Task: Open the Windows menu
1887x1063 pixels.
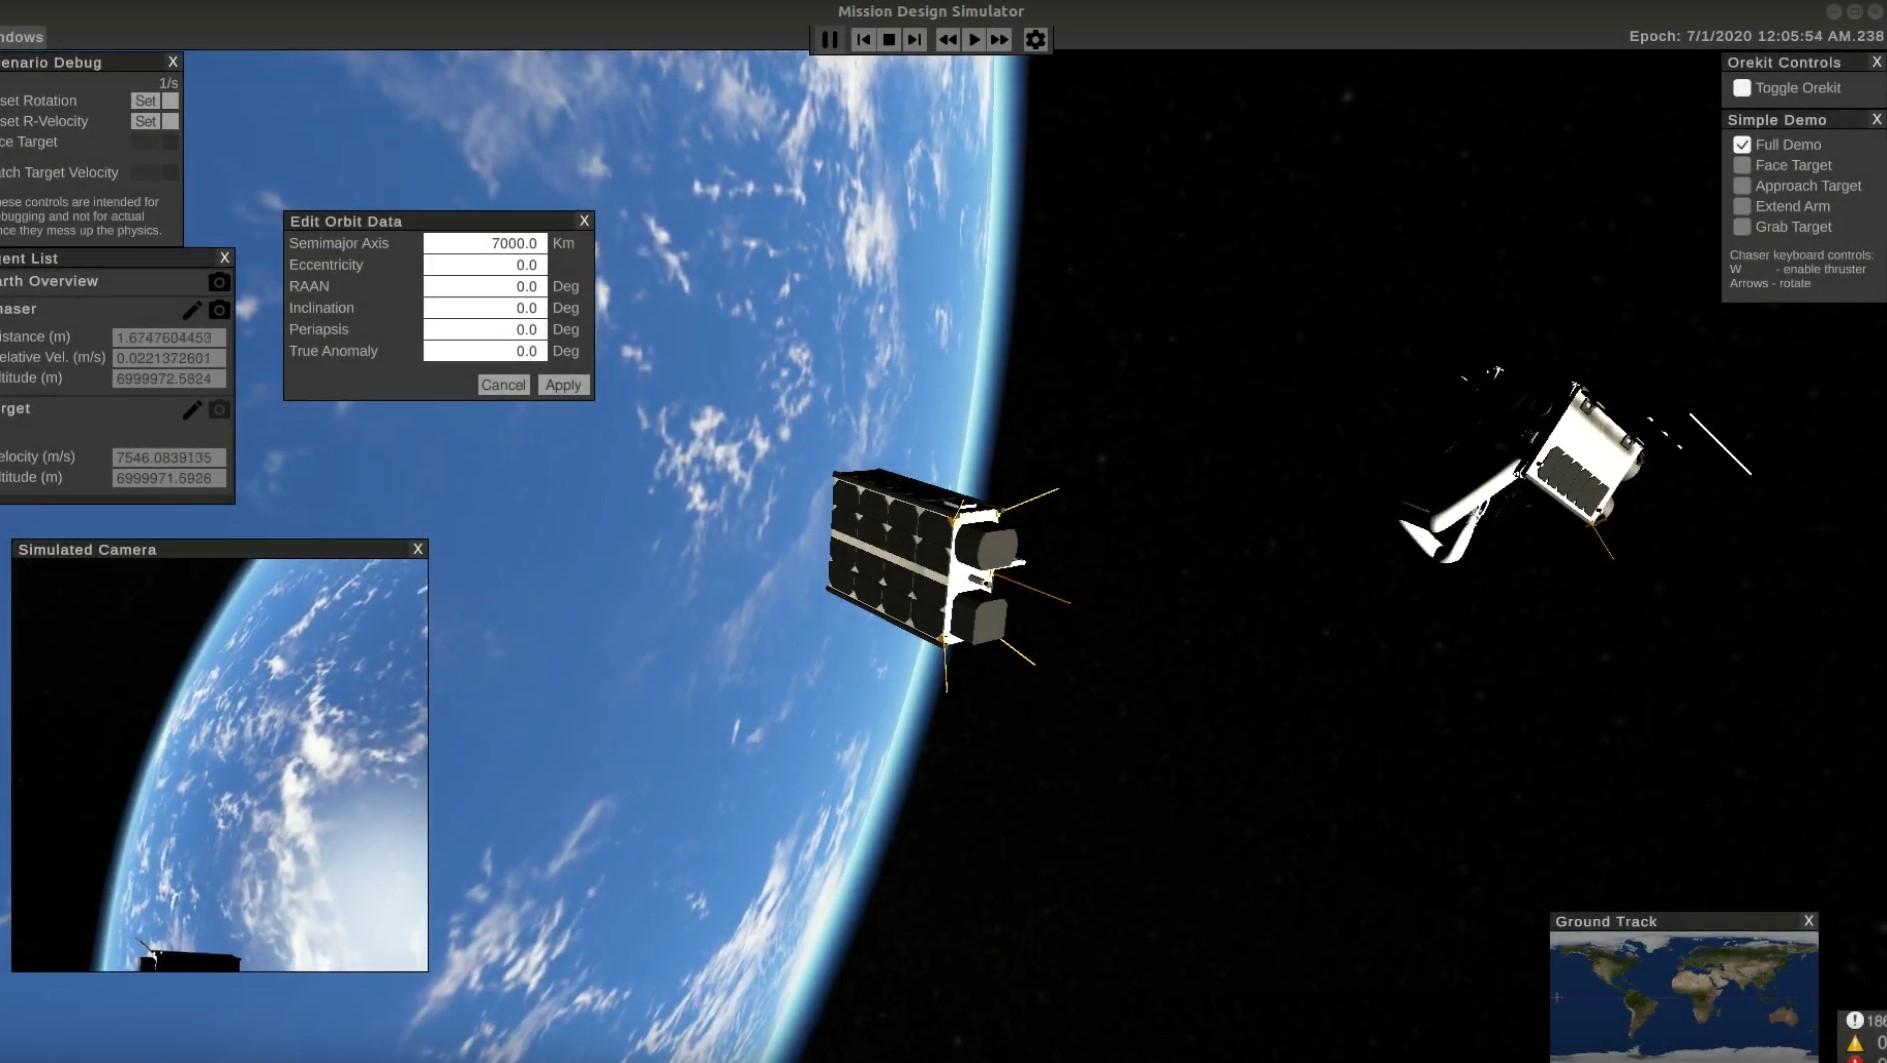Action: click(x=22, y=37)
